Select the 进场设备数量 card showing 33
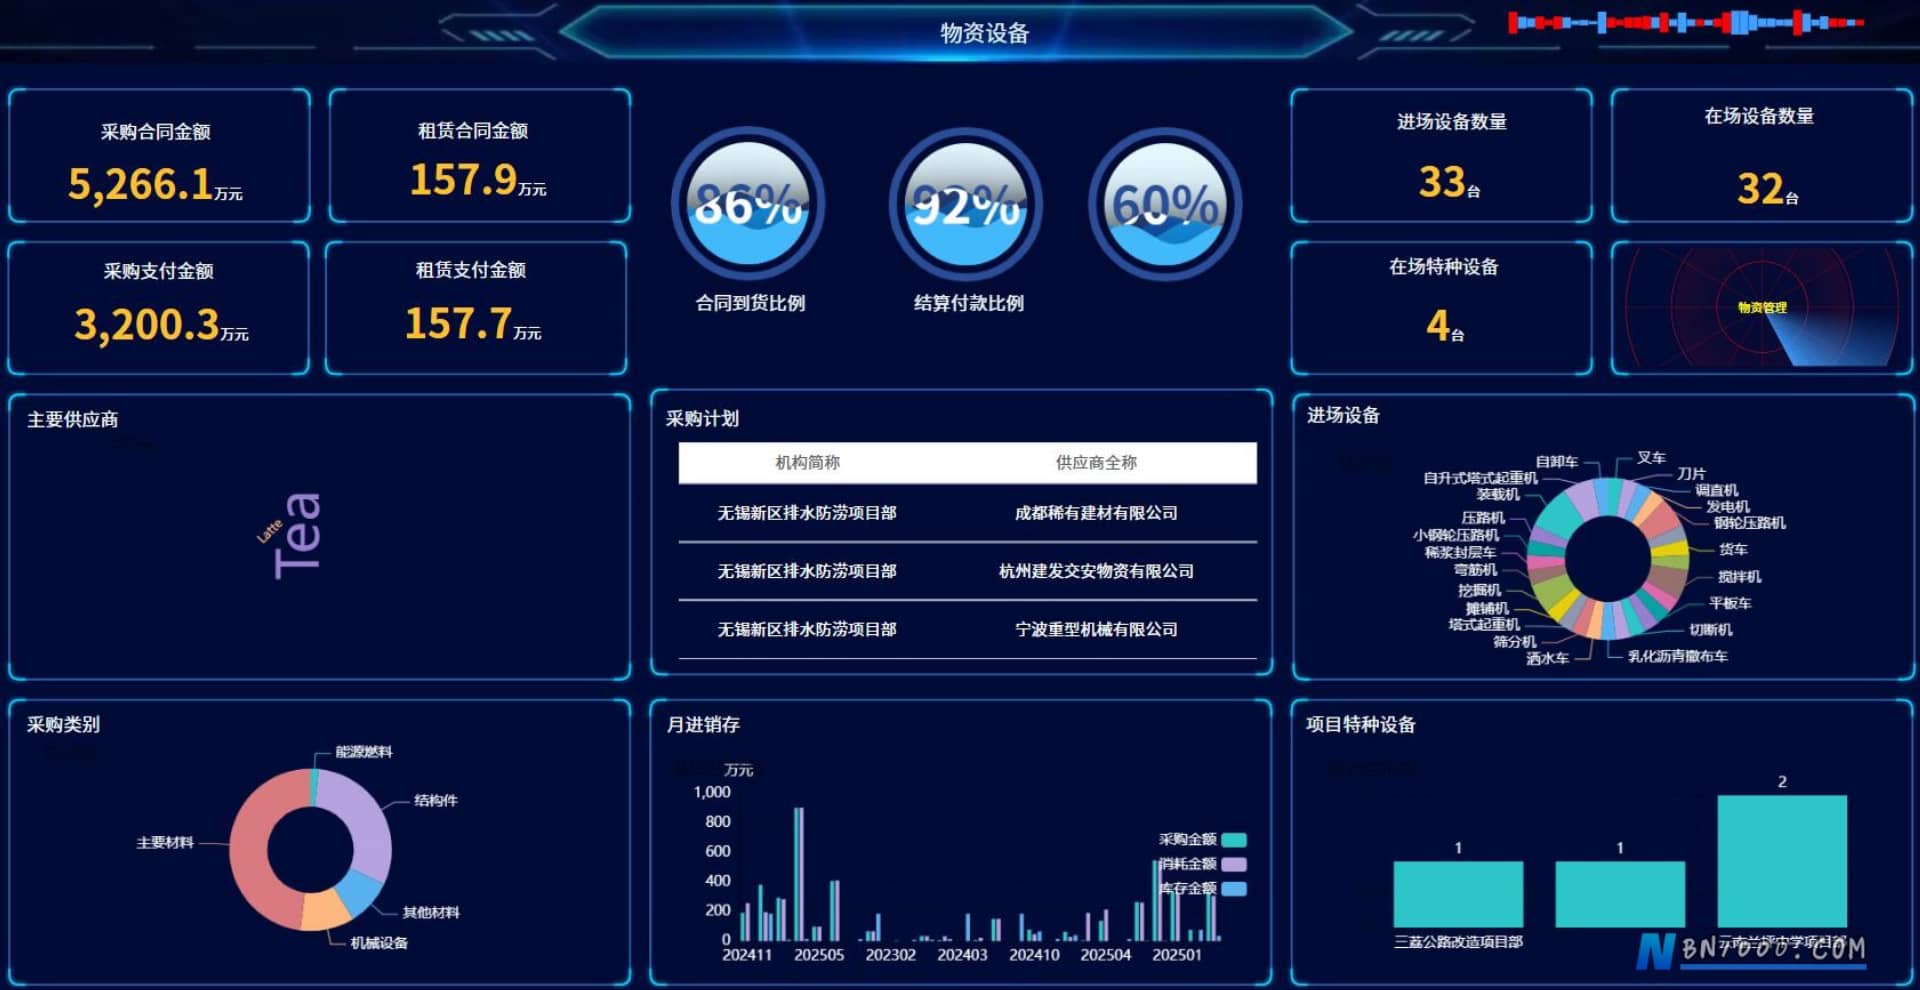 [1441, 156]
